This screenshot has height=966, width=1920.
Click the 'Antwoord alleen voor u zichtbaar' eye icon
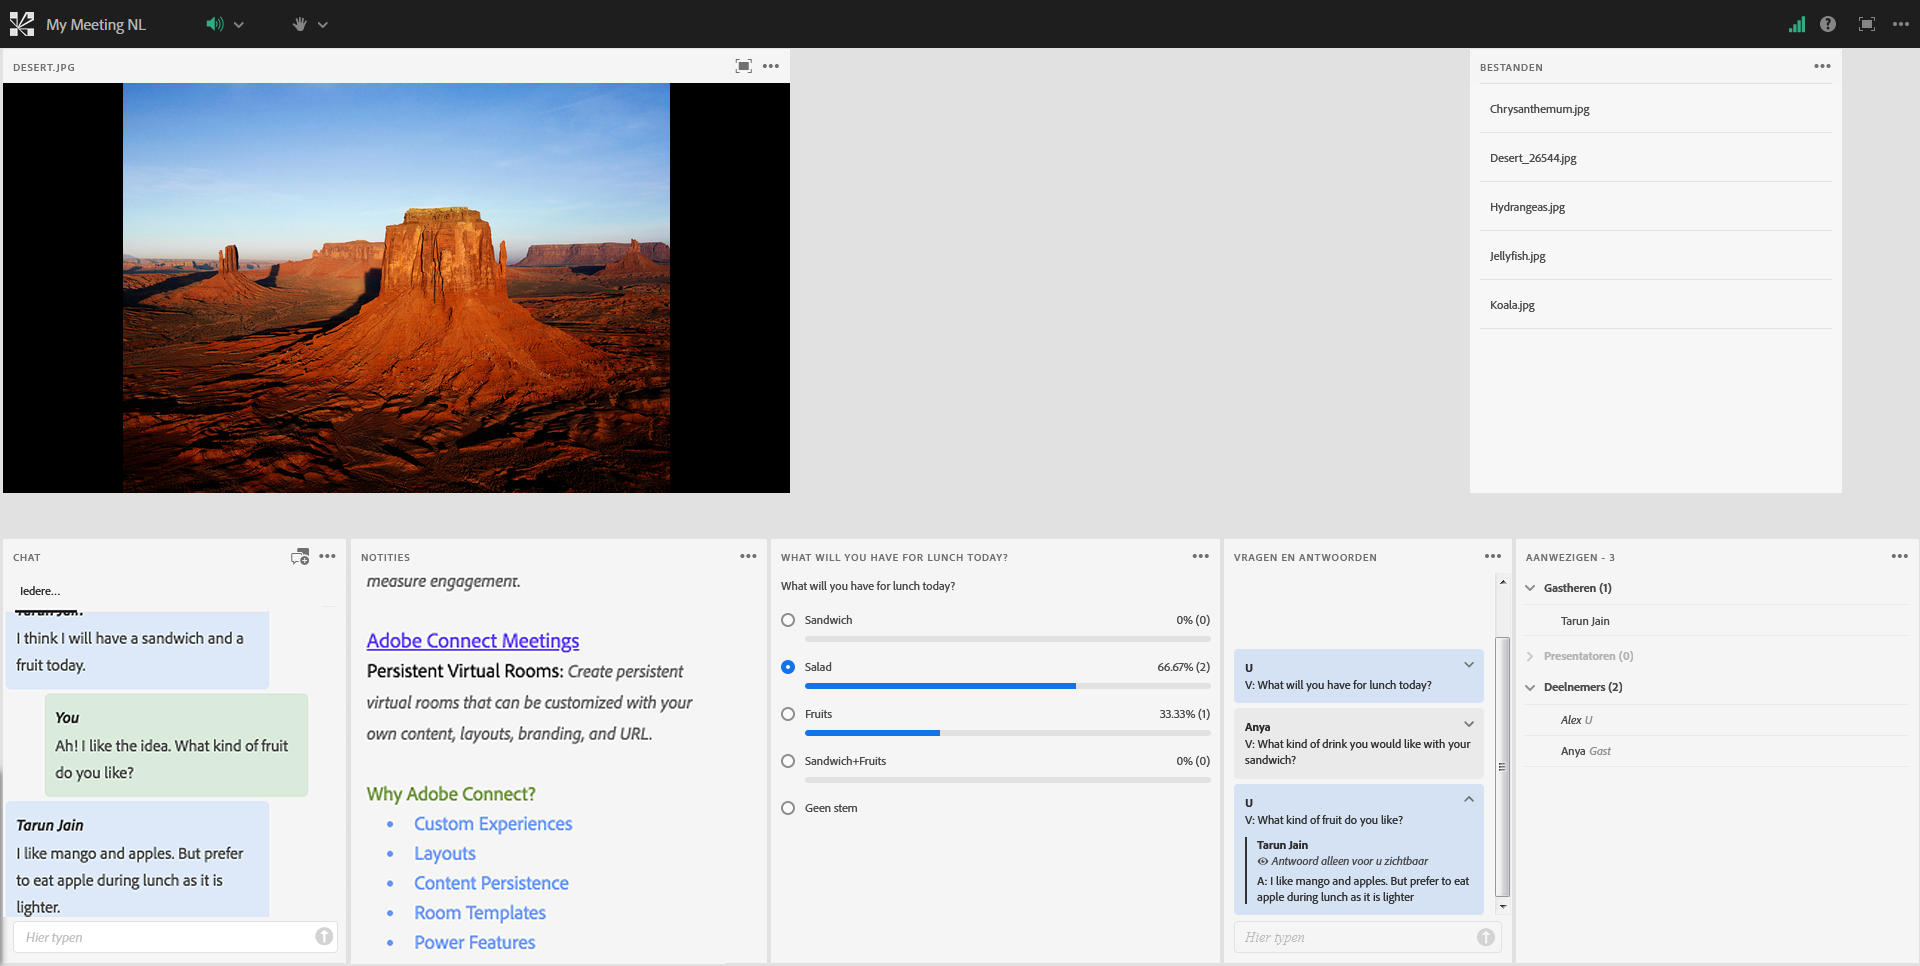(1263, 861)
